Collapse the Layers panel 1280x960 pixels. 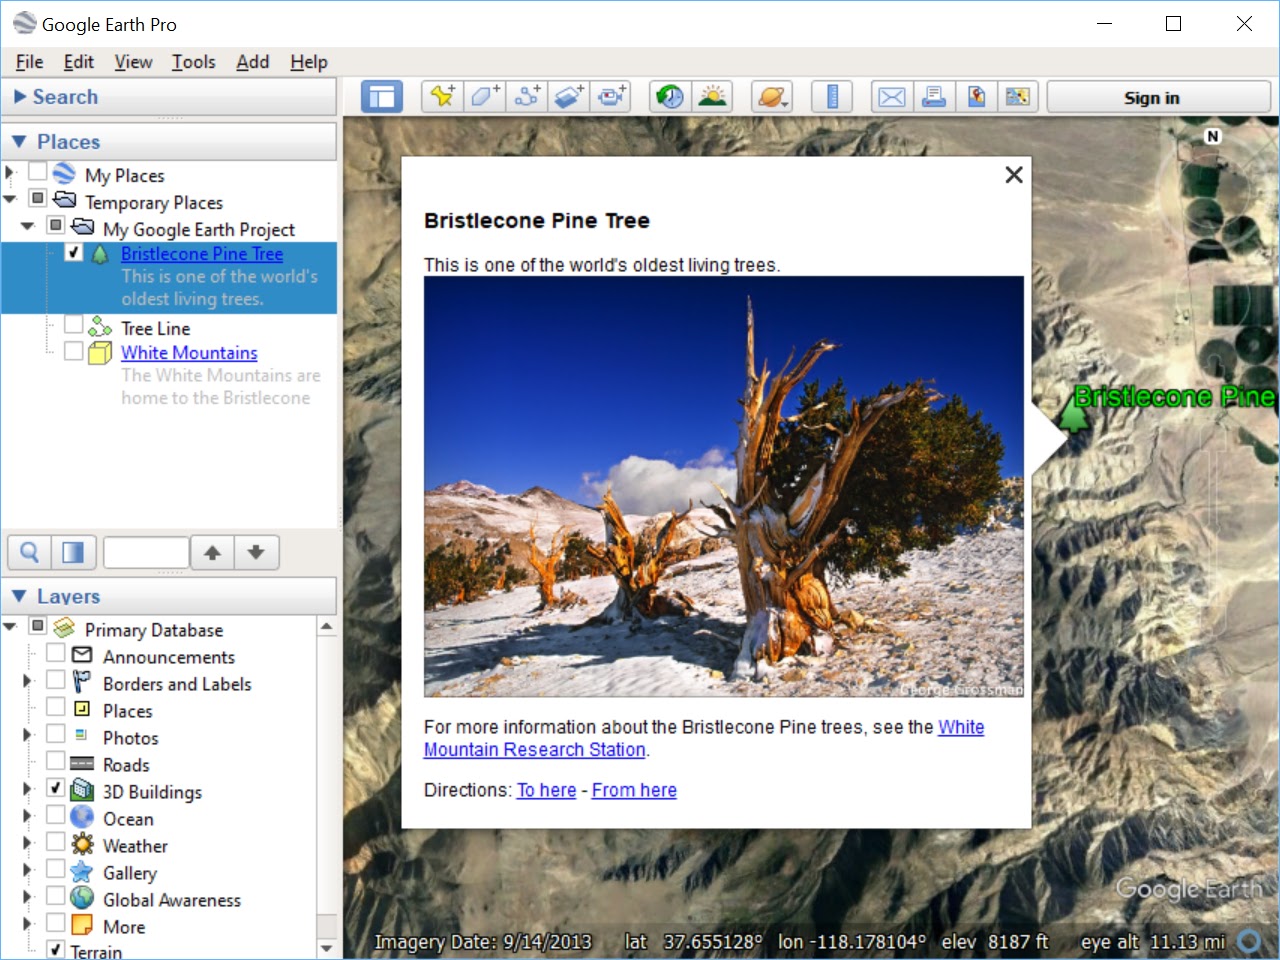(19, 596)
